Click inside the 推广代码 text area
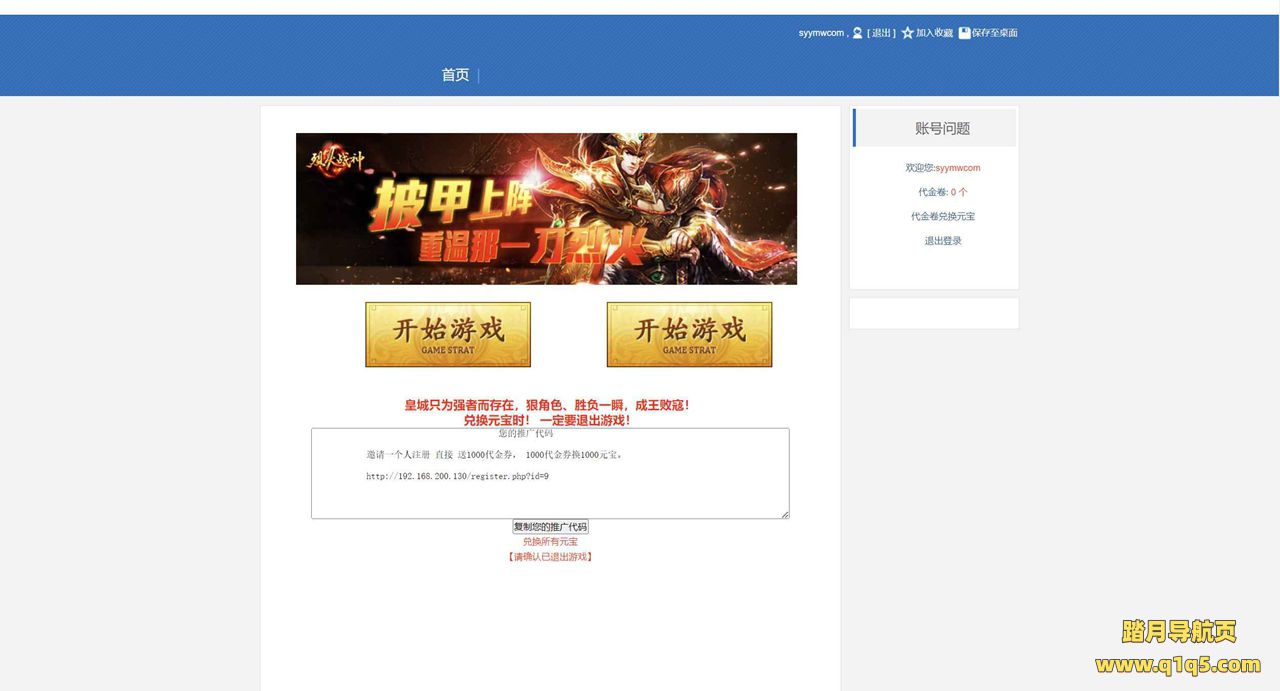Screen dimensions: 1280x691 (550, 474)
